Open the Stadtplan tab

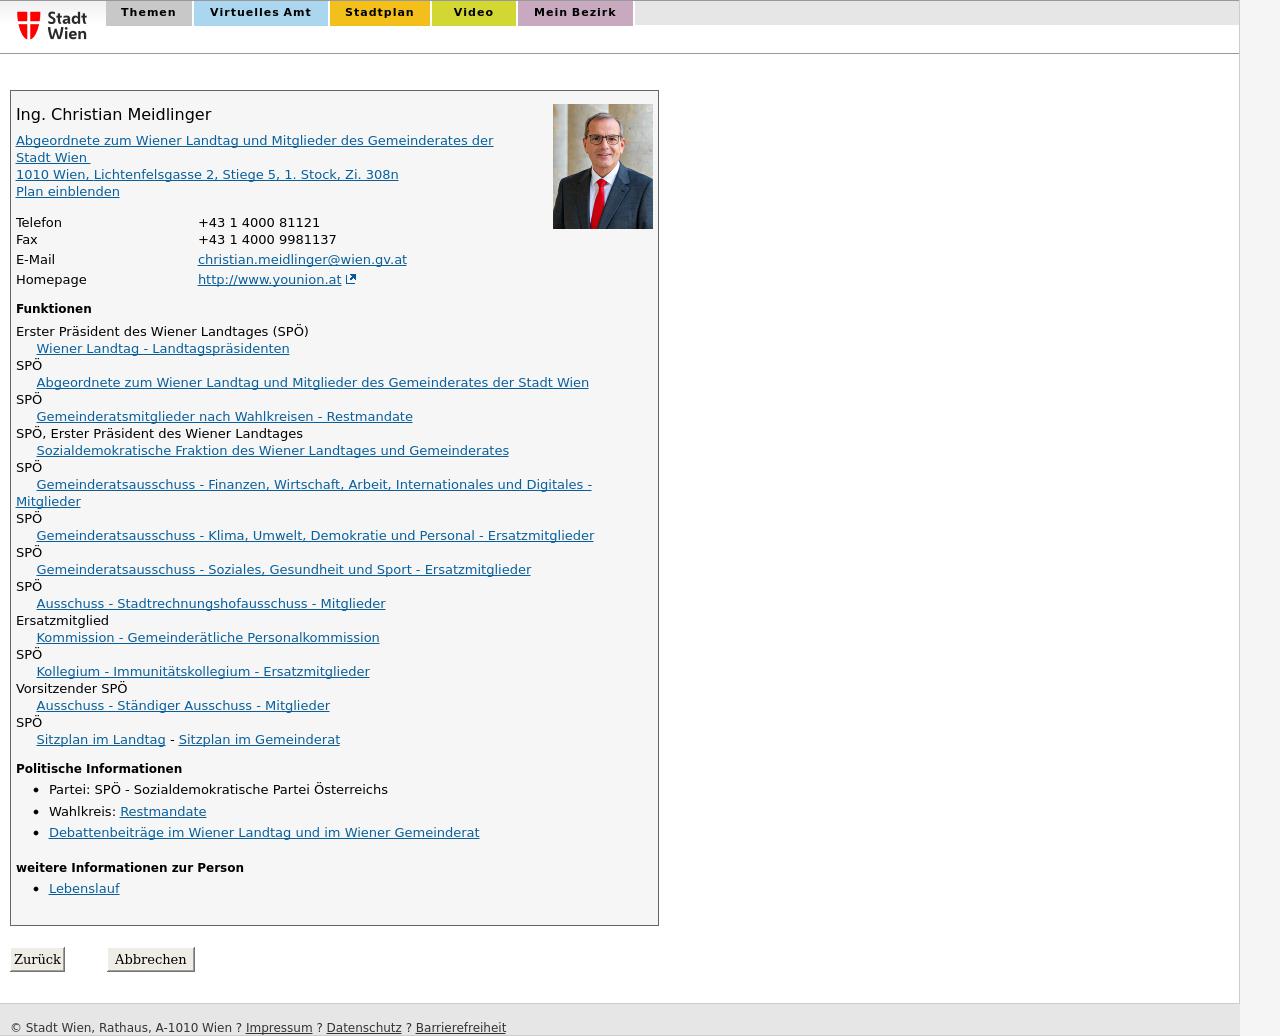(x=379, y=13)
